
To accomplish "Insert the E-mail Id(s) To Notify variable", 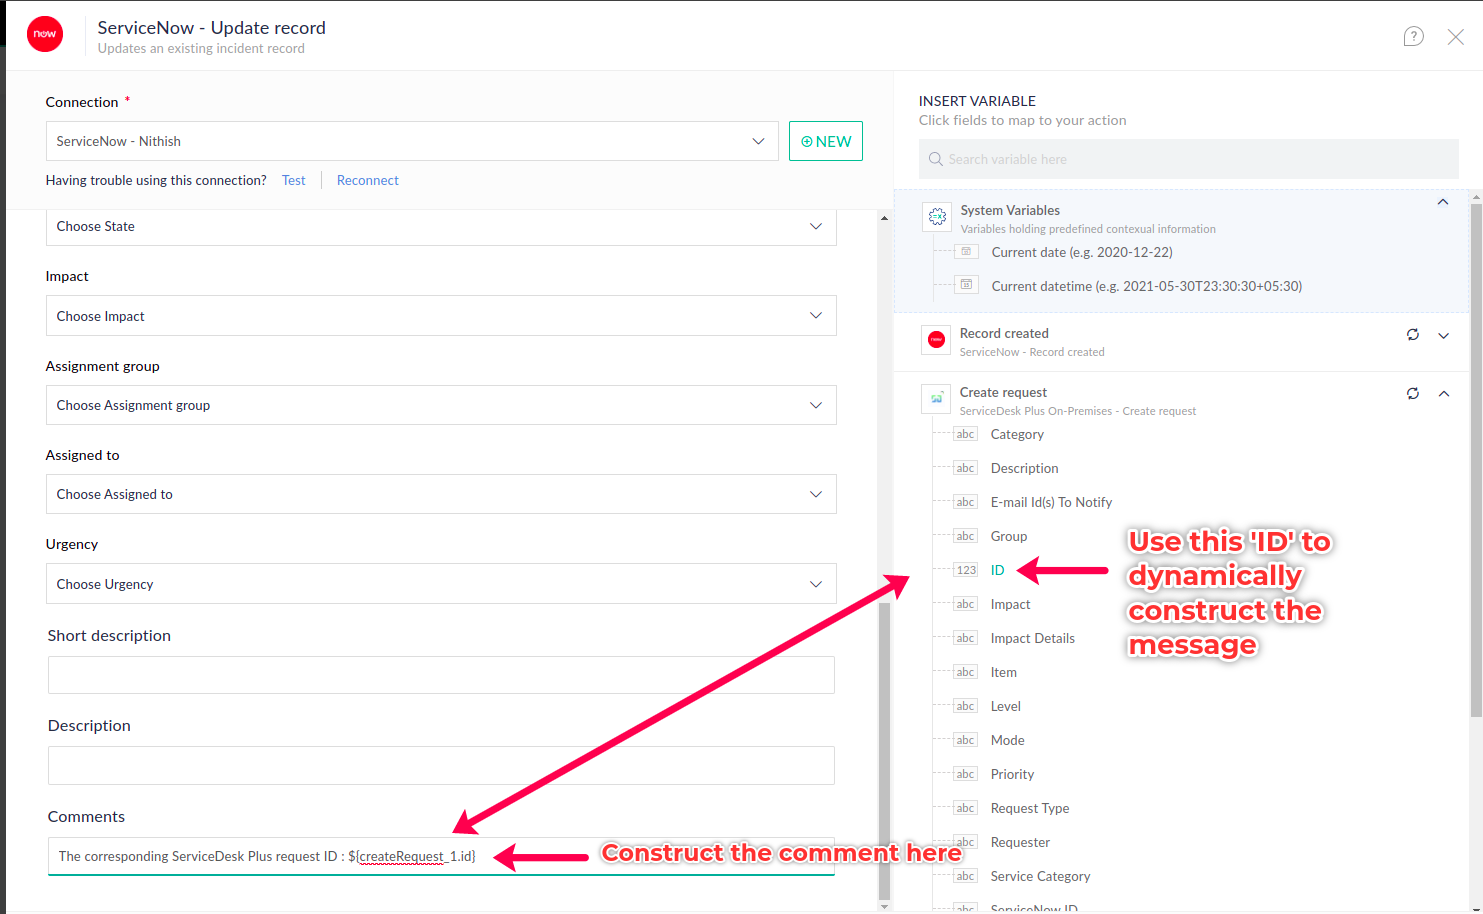I will (1051, 502).
